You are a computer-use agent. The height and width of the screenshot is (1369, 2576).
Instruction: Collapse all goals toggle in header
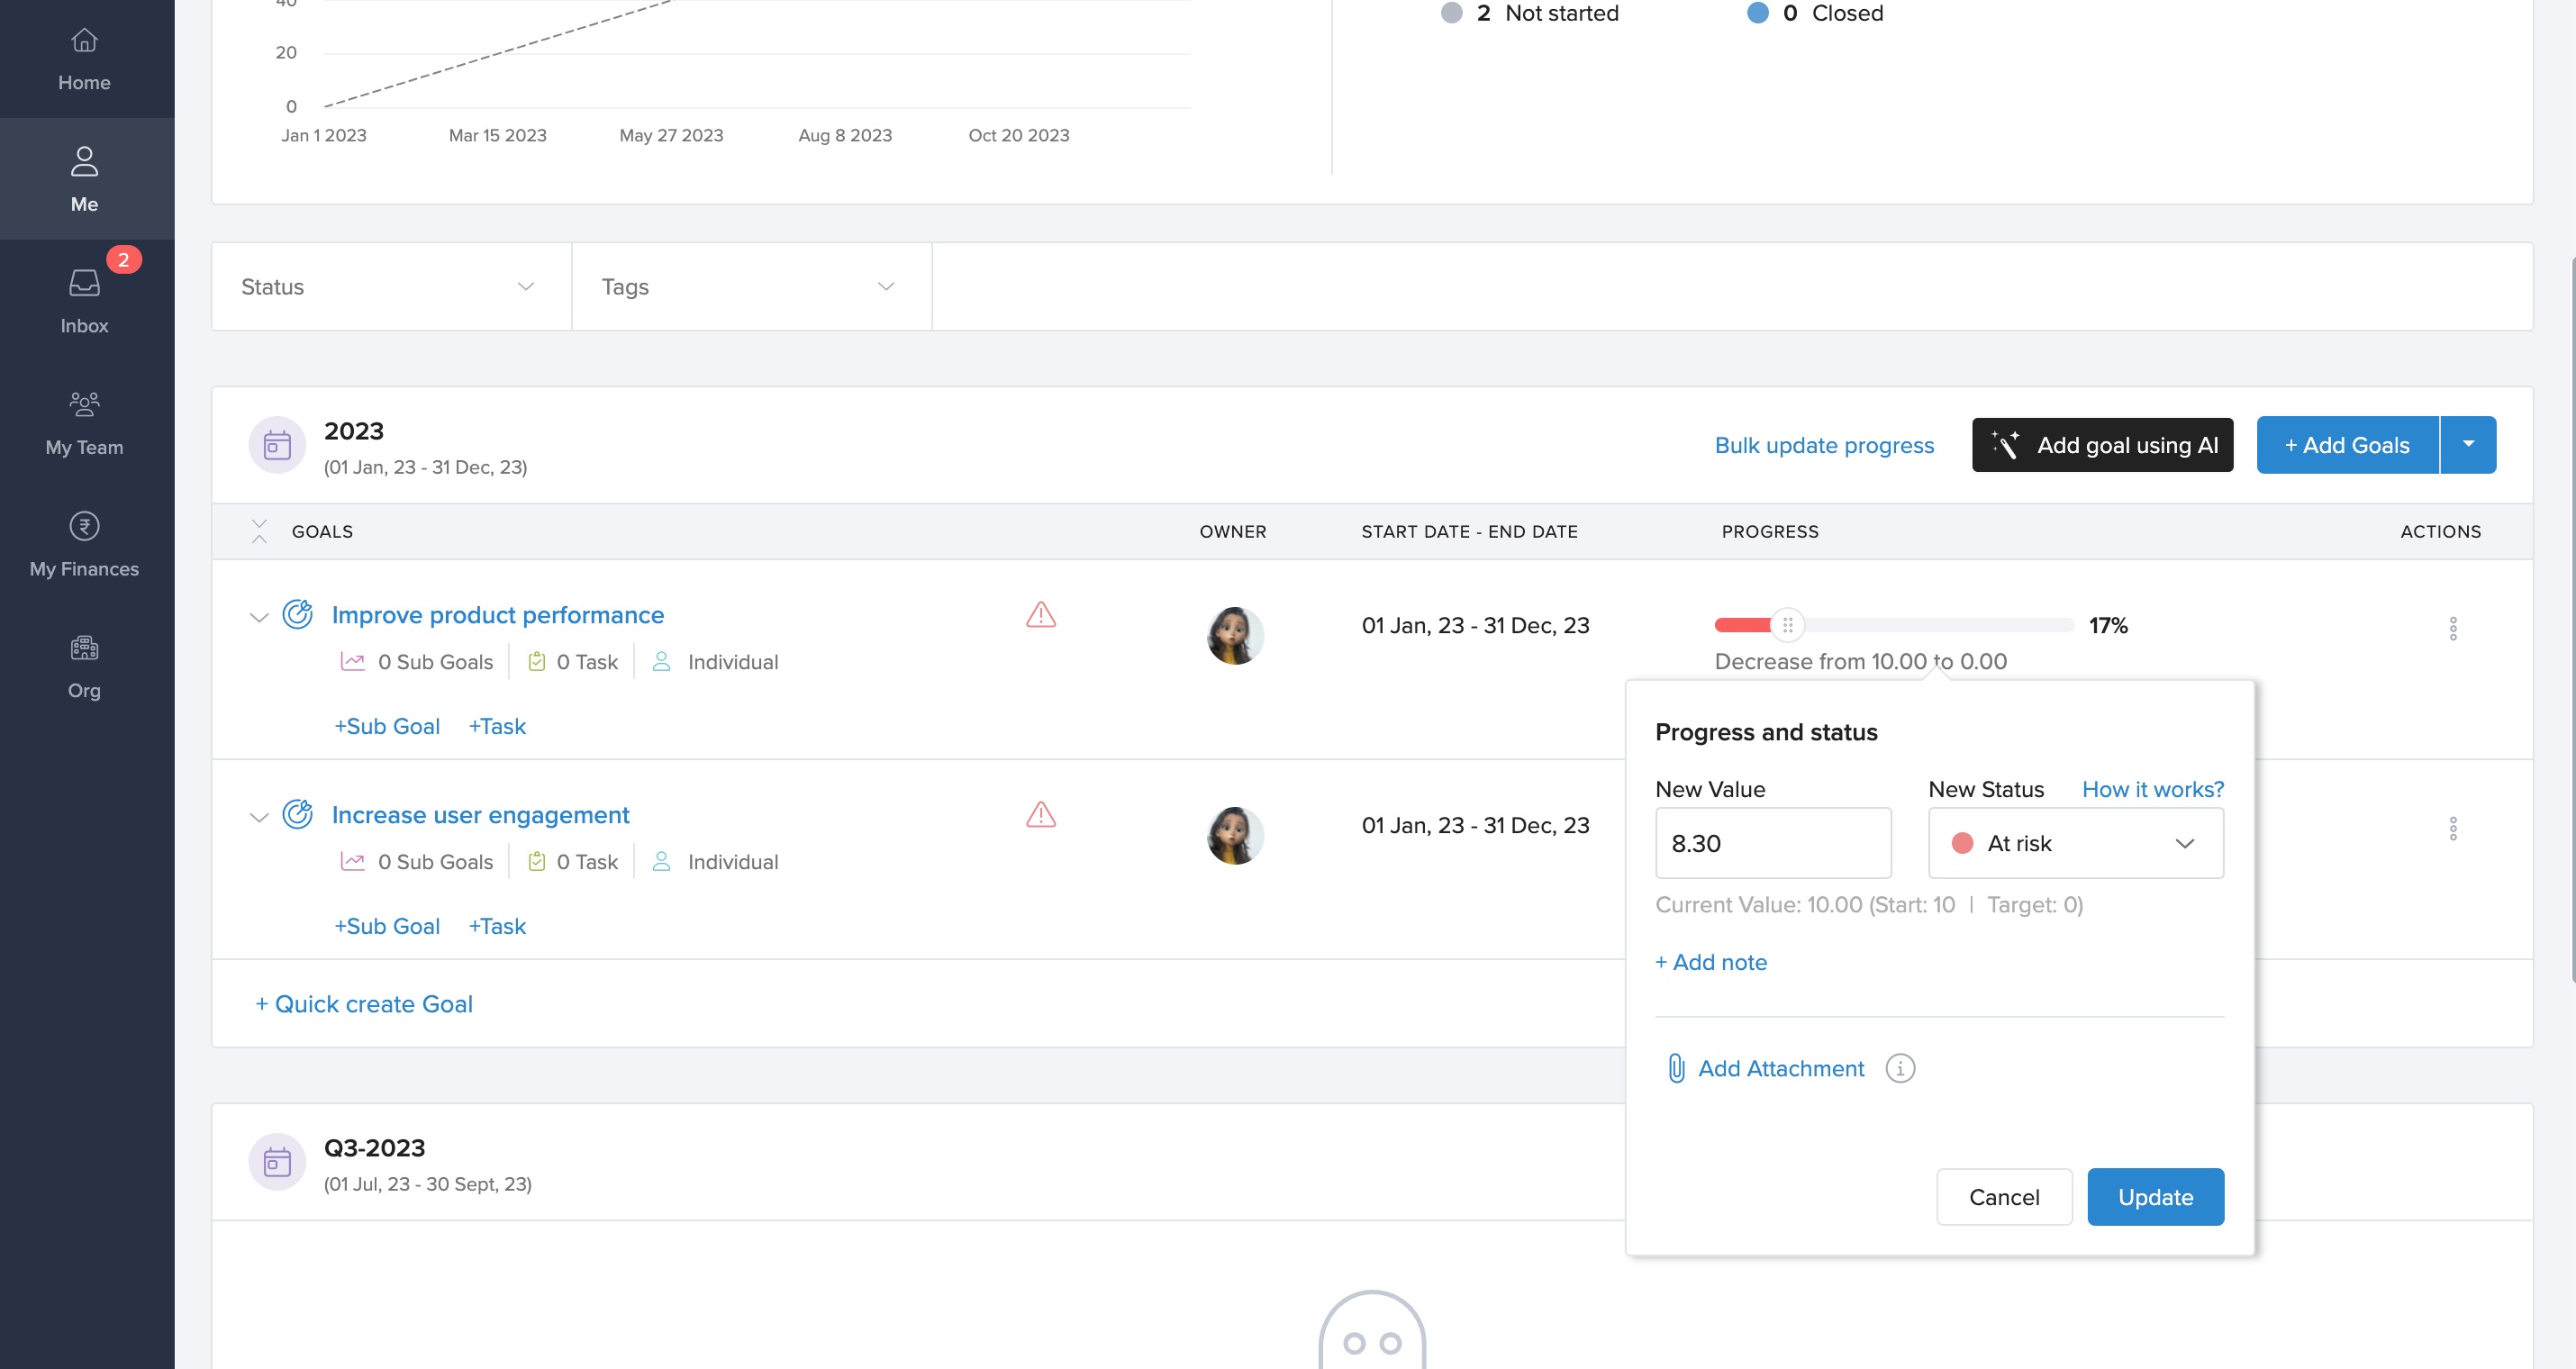point(259,531)
